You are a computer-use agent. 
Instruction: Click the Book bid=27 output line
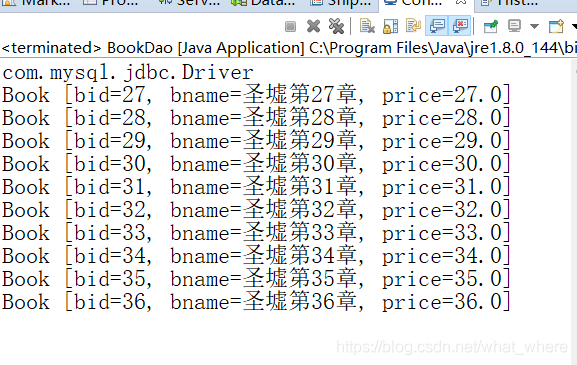[x=256, y=95]
